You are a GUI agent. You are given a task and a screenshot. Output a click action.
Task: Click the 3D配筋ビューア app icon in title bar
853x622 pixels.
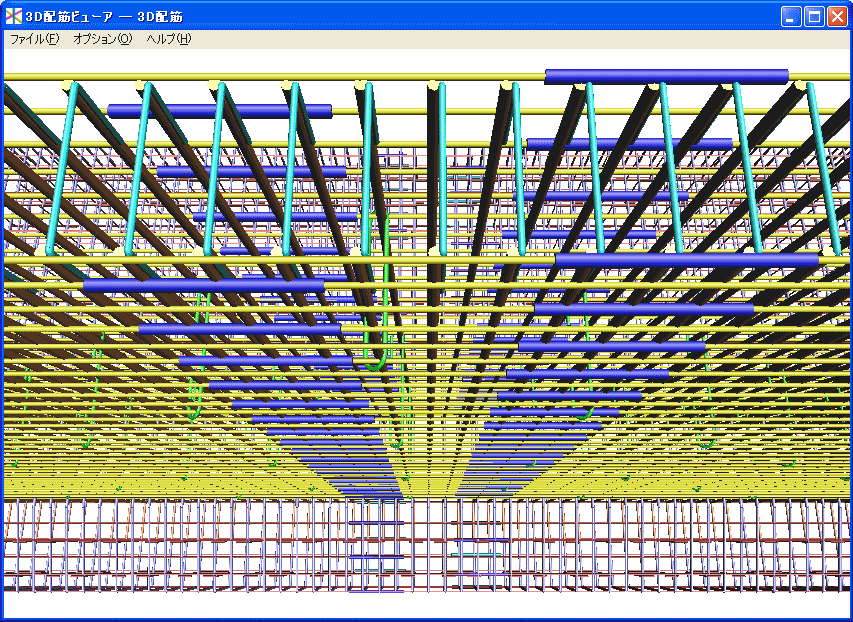click(x=14, y=16)
